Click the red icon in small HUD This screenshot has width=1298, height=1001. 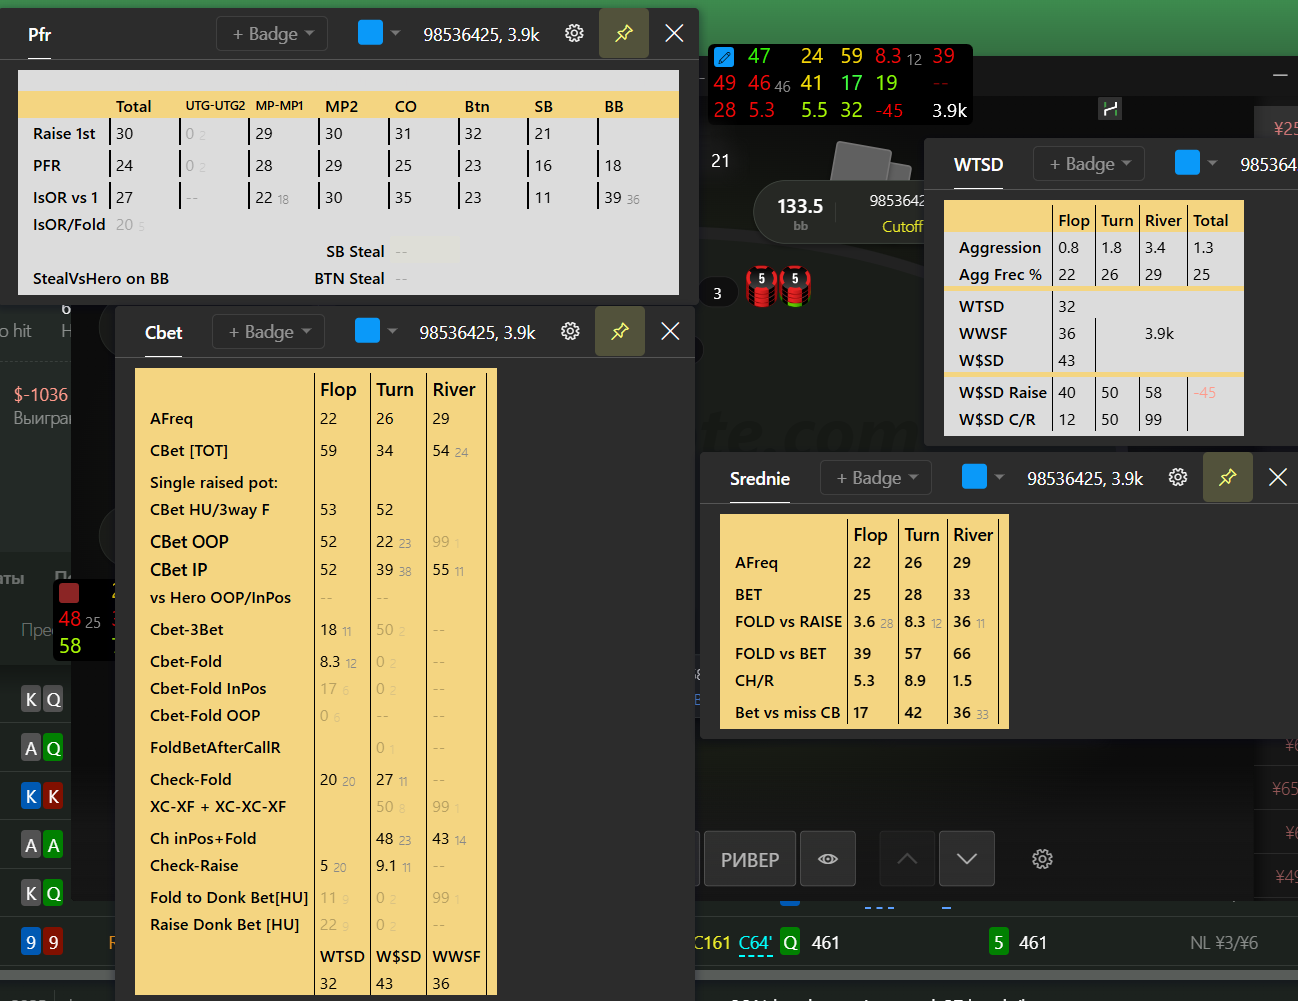[69, 593]
